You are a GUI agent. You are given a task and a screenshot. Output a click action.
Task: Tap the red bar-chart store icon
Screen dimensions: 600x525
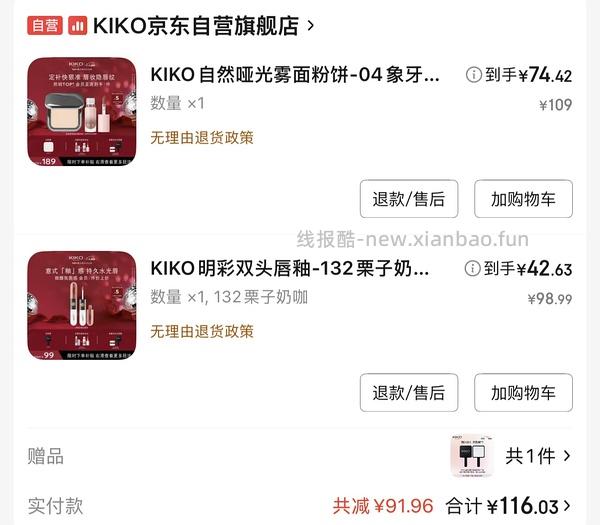tap(78, 26)
